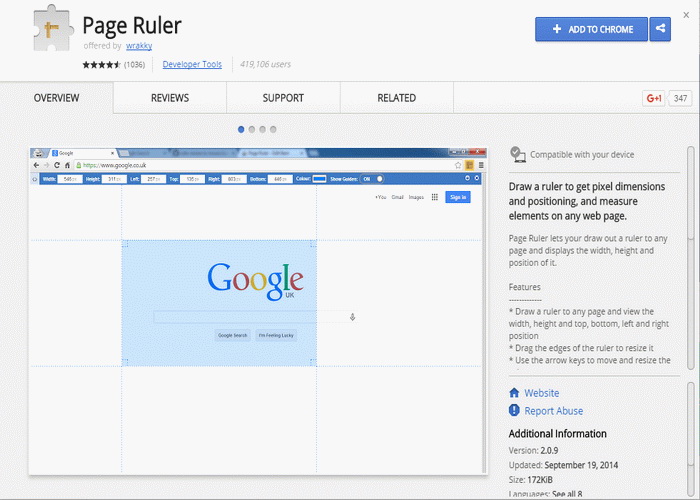The image size is (700, 500).
Task: Open the Support tab
Action: [283, 98]
